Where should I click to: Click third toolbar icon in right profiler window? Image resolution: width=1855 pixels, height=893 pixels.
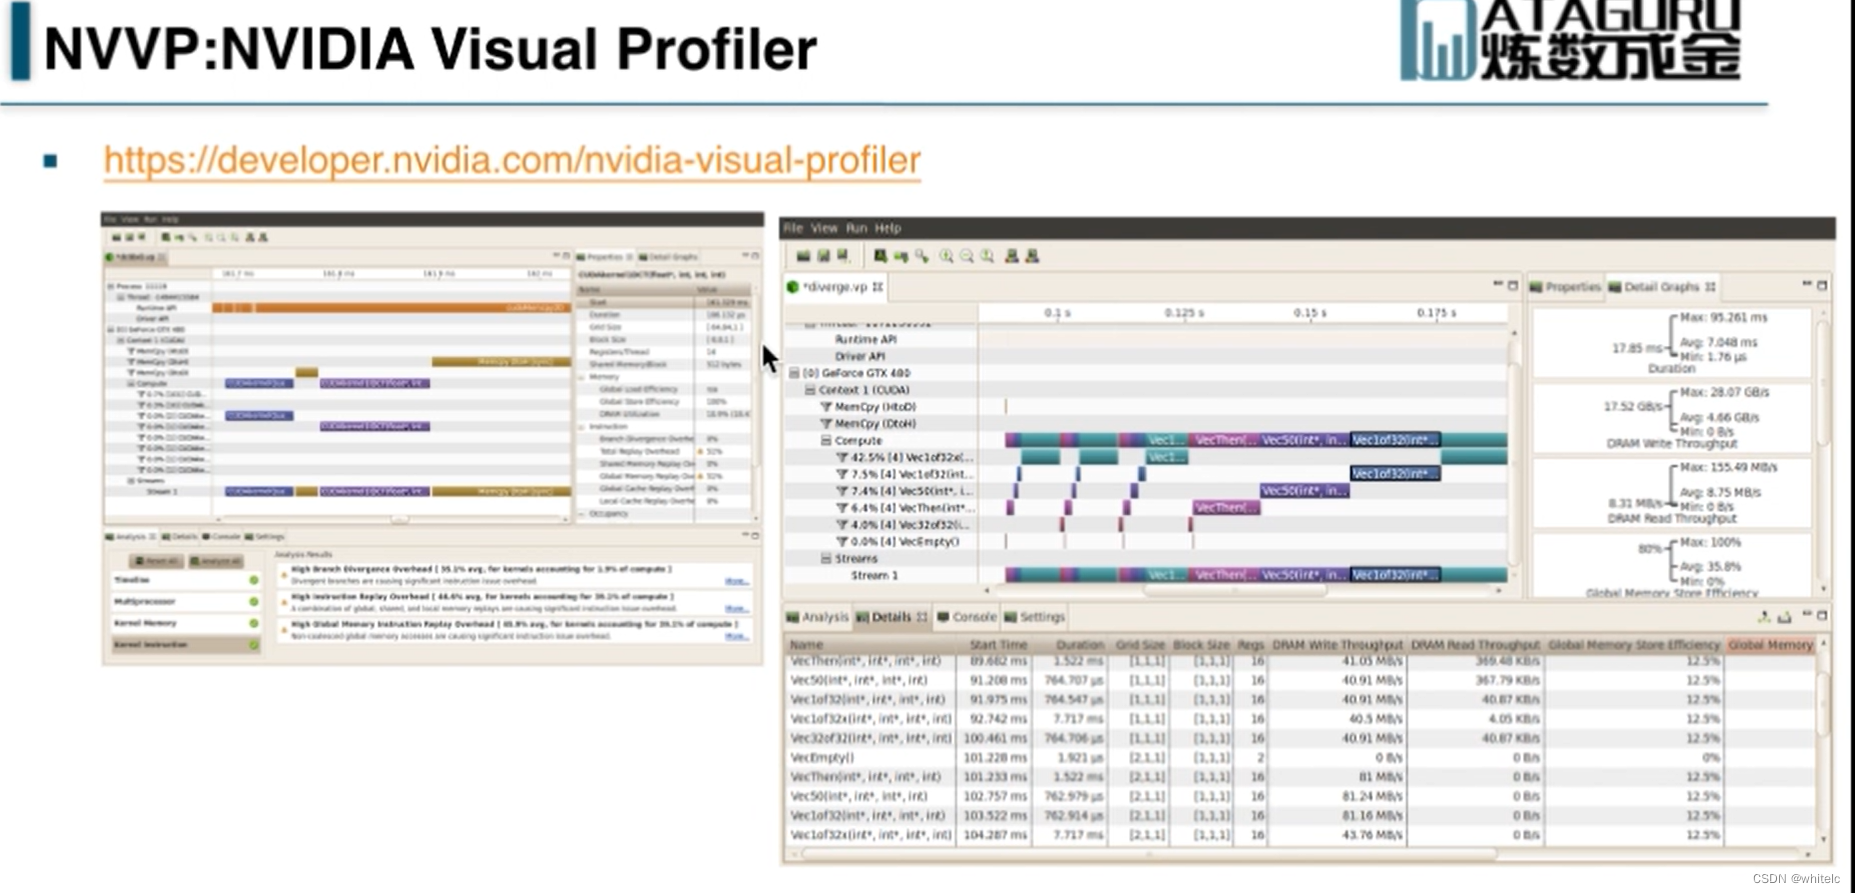pyautogui.click(x=843, y=257)
